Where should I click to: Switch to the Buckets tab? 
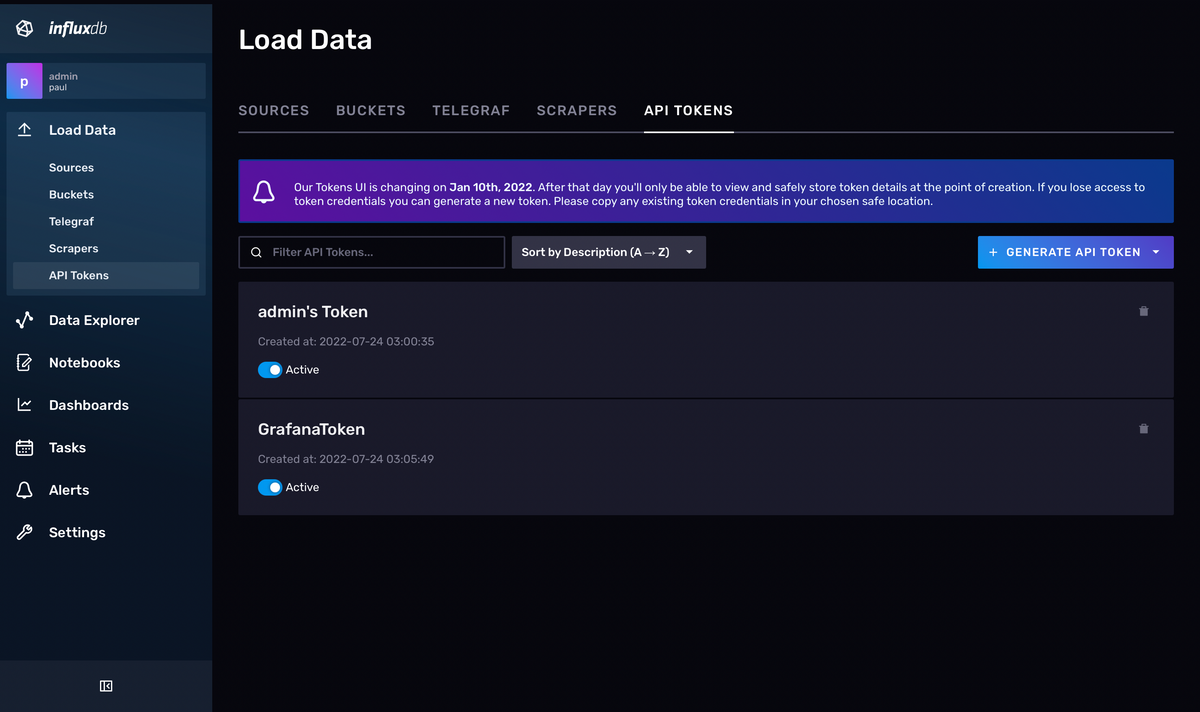[x=370, y=111]
